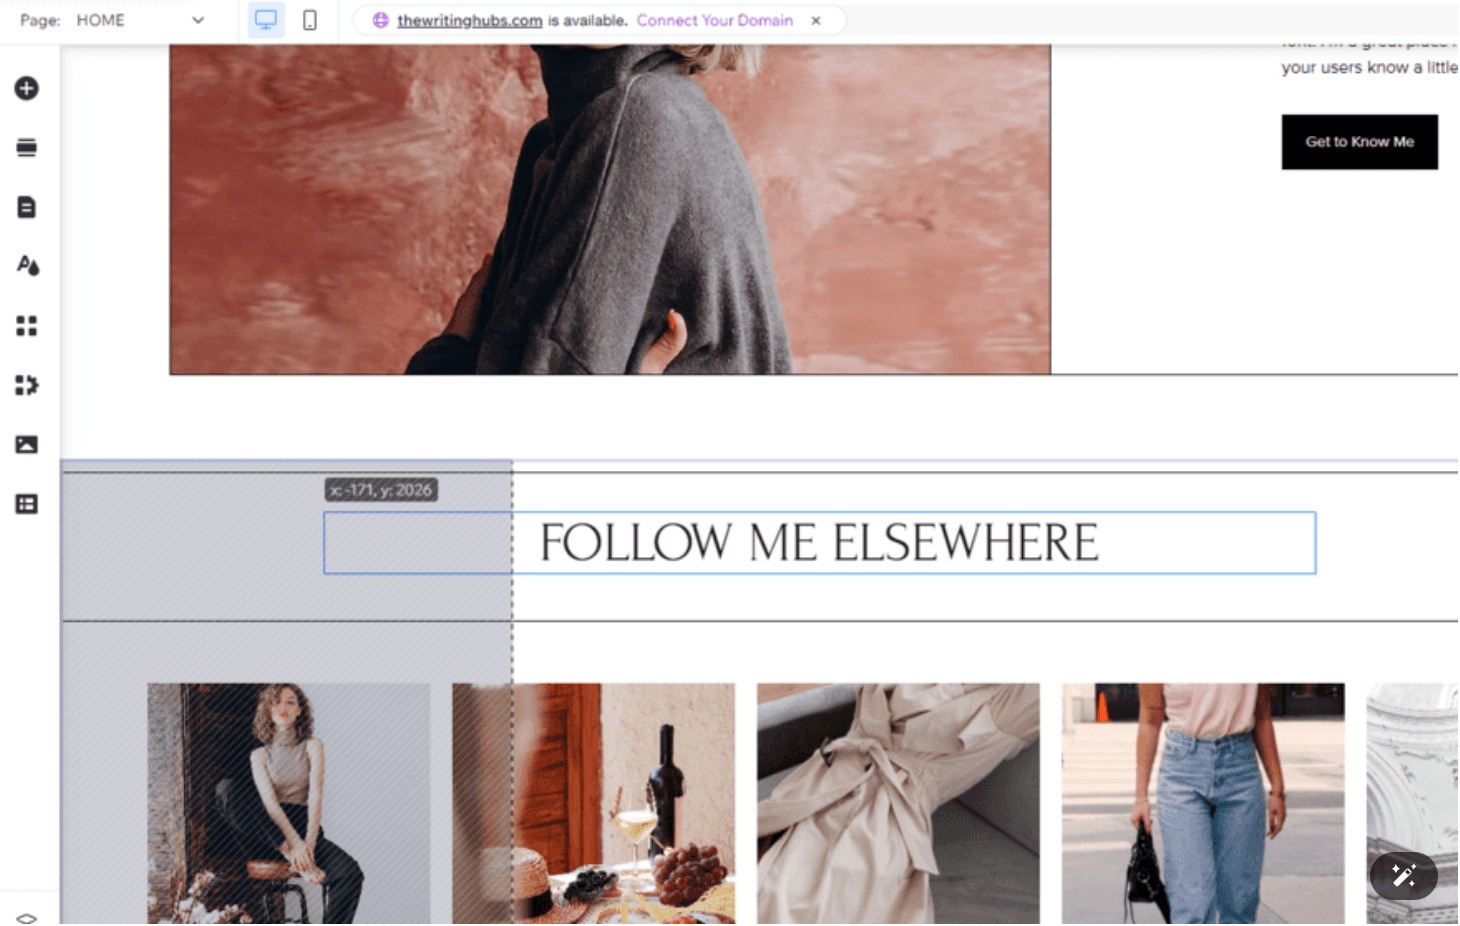Open the Pages & Menu icon
The image size is (1460, 926).
tap(27, 207)
